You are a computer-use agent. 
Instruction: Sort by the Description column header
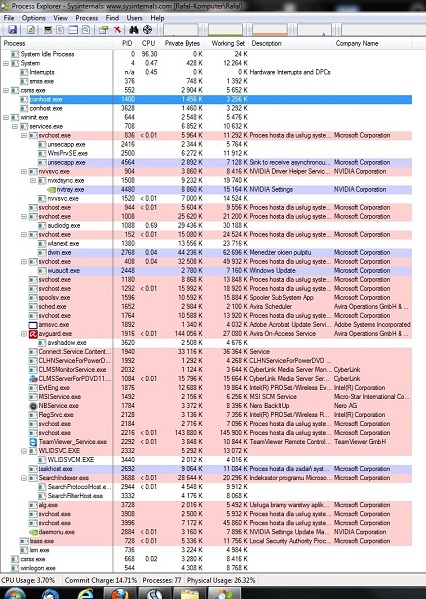pyautogui.click(x=291, y=44)
